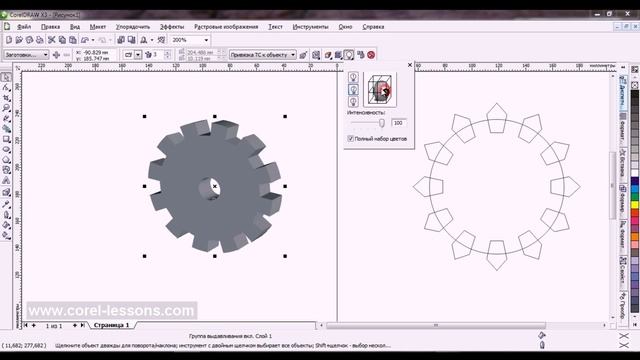Click the light position 3D preview box
The height and width of the screenshot is (360, 640).
(x=380, y=90)
